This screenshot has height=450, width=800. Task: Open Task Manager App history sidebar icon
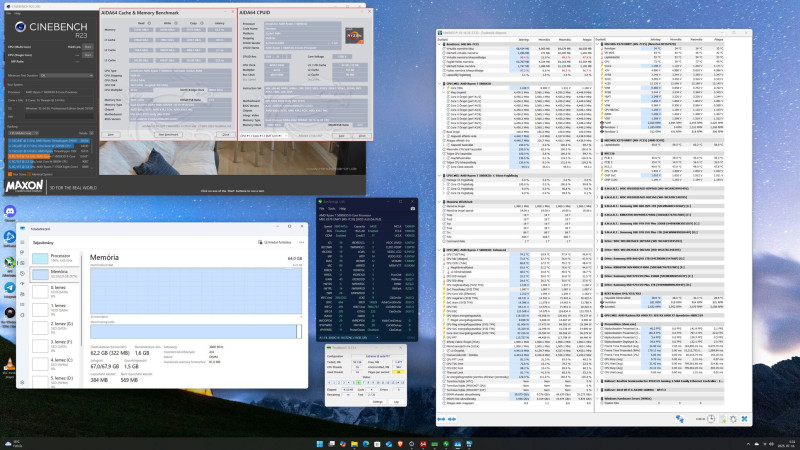point(22,273)
